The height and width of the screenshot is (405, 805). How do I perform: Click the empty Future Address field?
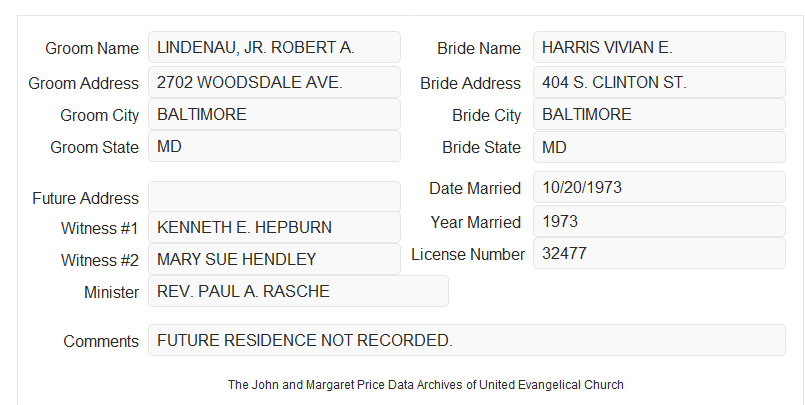[274, 197]
